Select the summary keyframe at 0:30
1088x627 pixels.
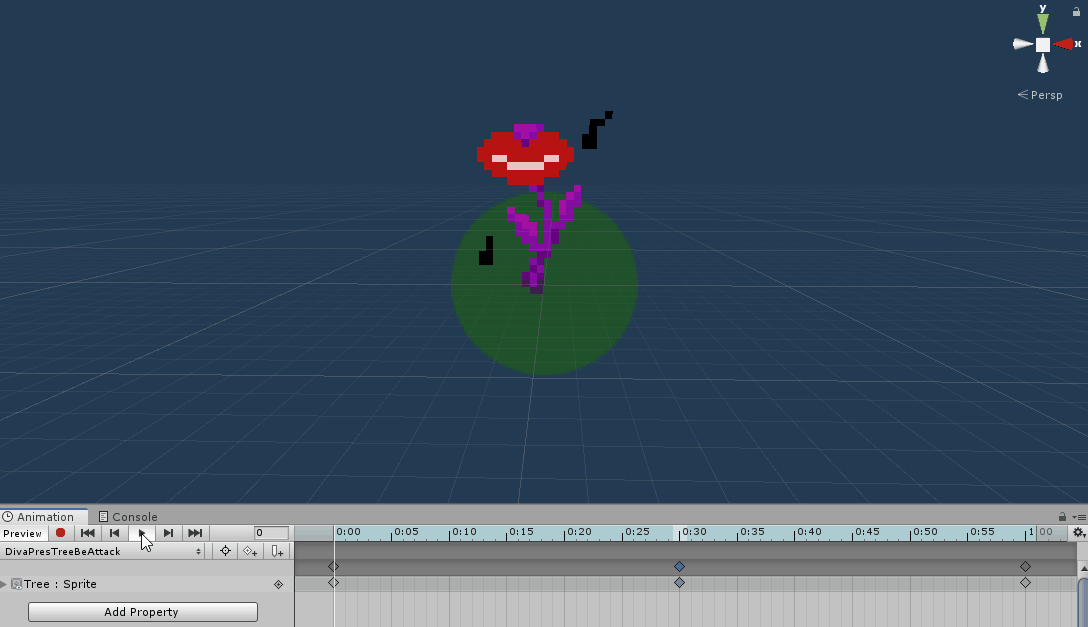(679, 567)
